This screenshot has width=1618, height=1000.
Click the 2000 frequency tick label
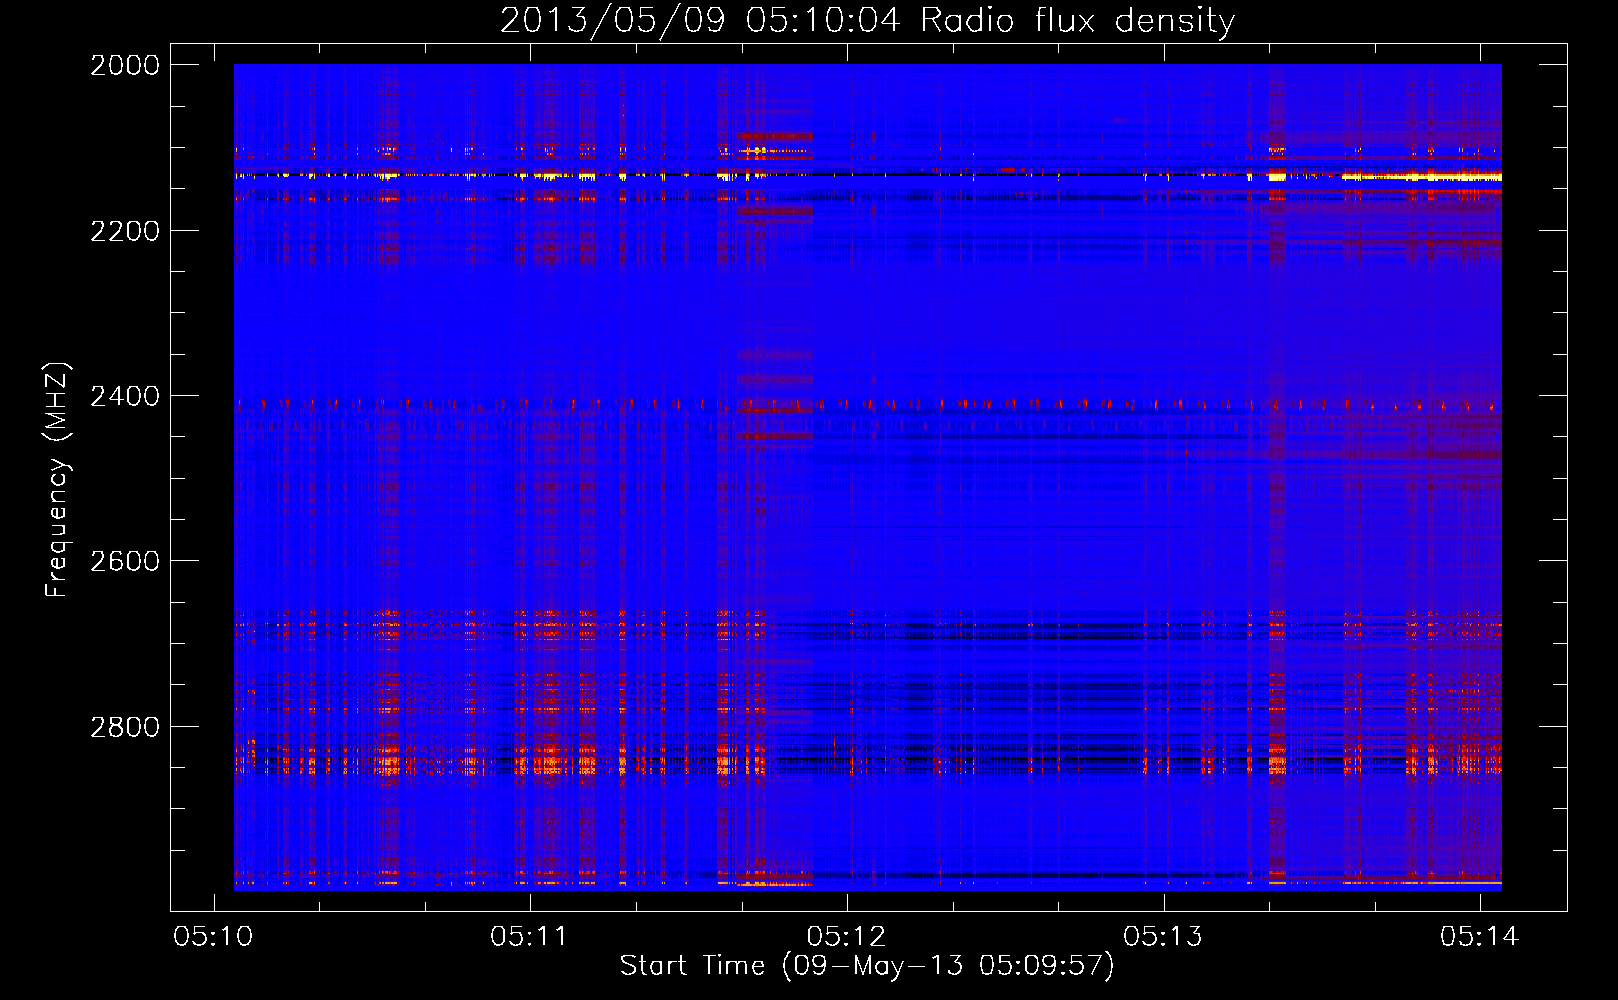[125, 65]
